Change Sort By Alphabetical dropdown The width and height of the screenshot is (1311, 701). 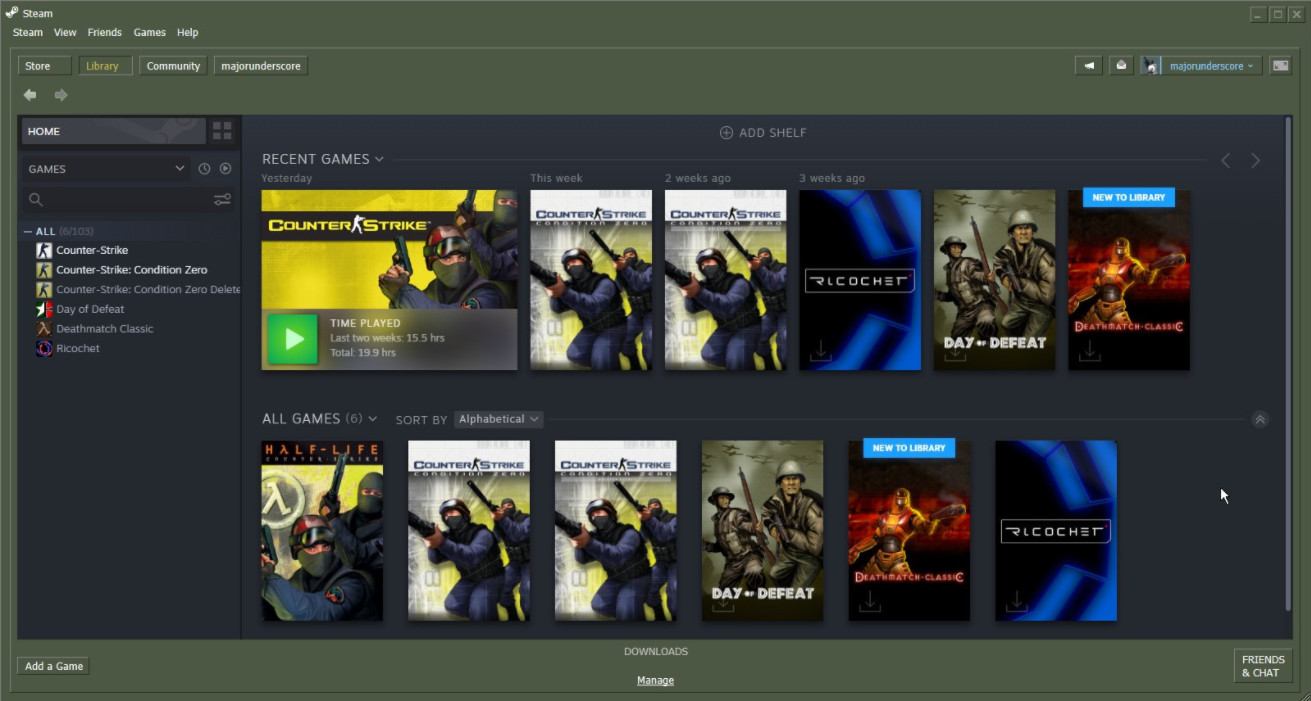coord(499,419)
